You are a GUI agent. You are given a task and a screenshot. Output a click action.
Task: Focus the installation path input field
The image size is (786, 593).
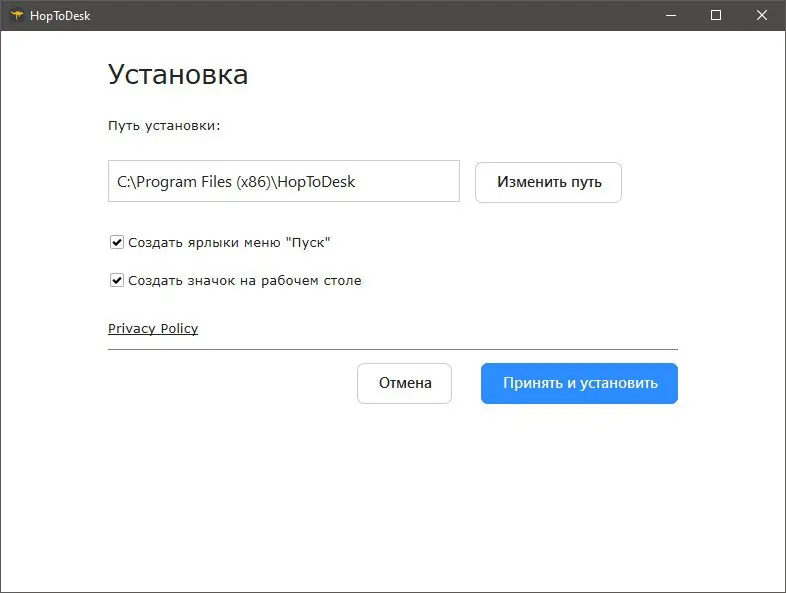point(283,182)
